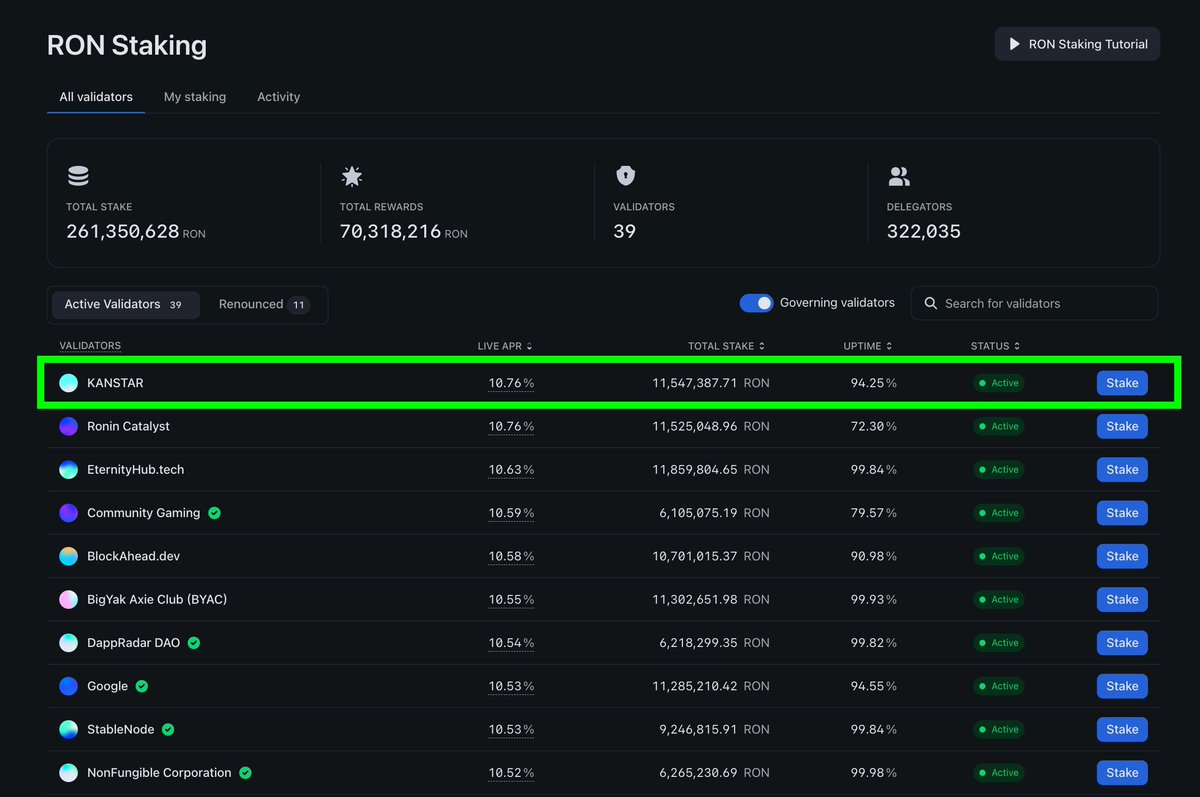Toggle the Governing validators switch
Screen dimensions: 1200x797
coord(756,303)
